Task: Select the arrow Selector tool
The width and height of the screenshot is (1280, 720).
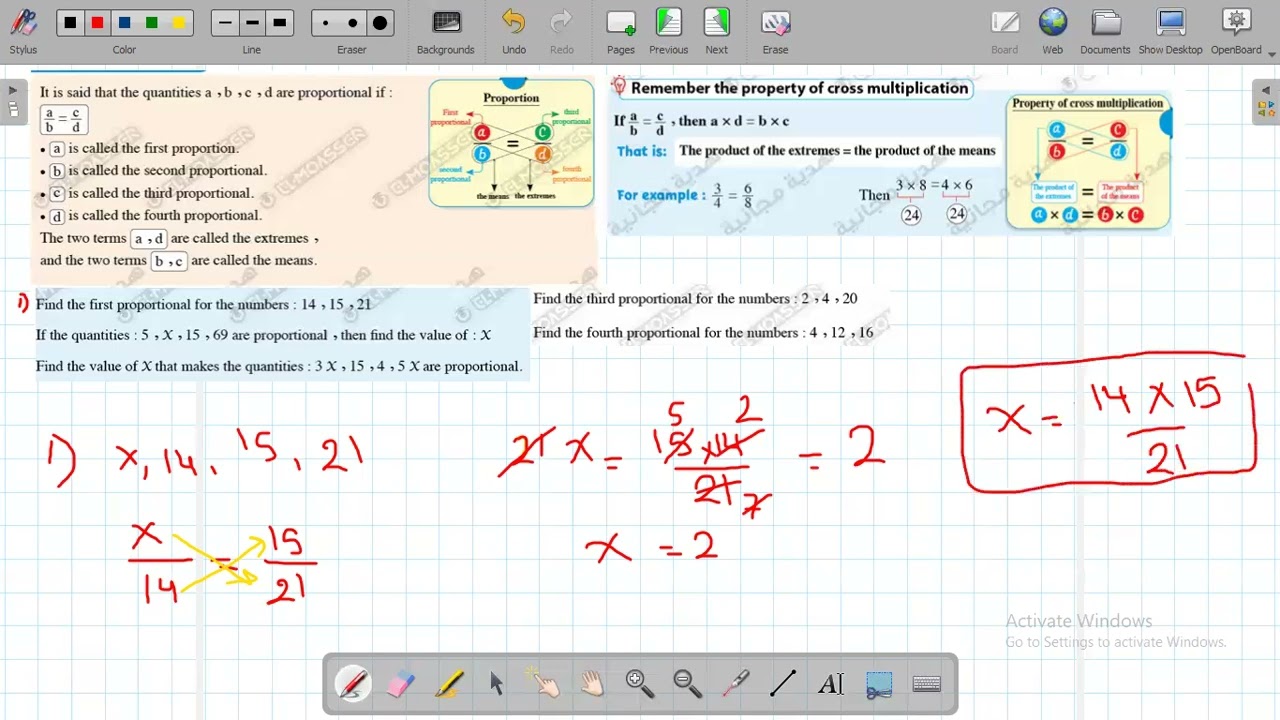Action: (x=496, y=684)
